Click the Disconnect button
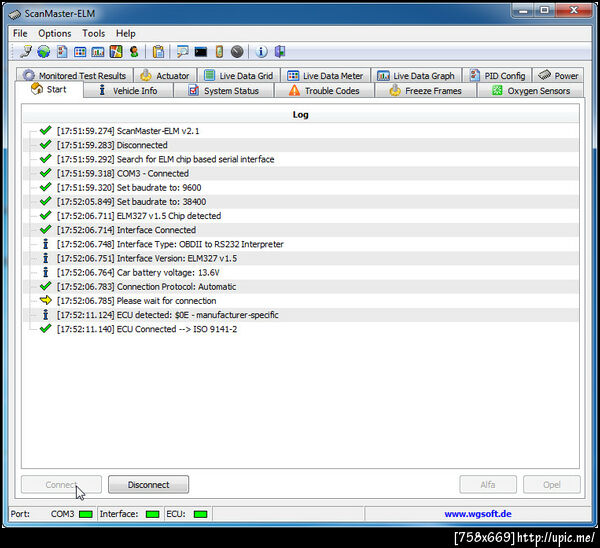This screenshot has height=548, width=600. click(x=148, y=484)
